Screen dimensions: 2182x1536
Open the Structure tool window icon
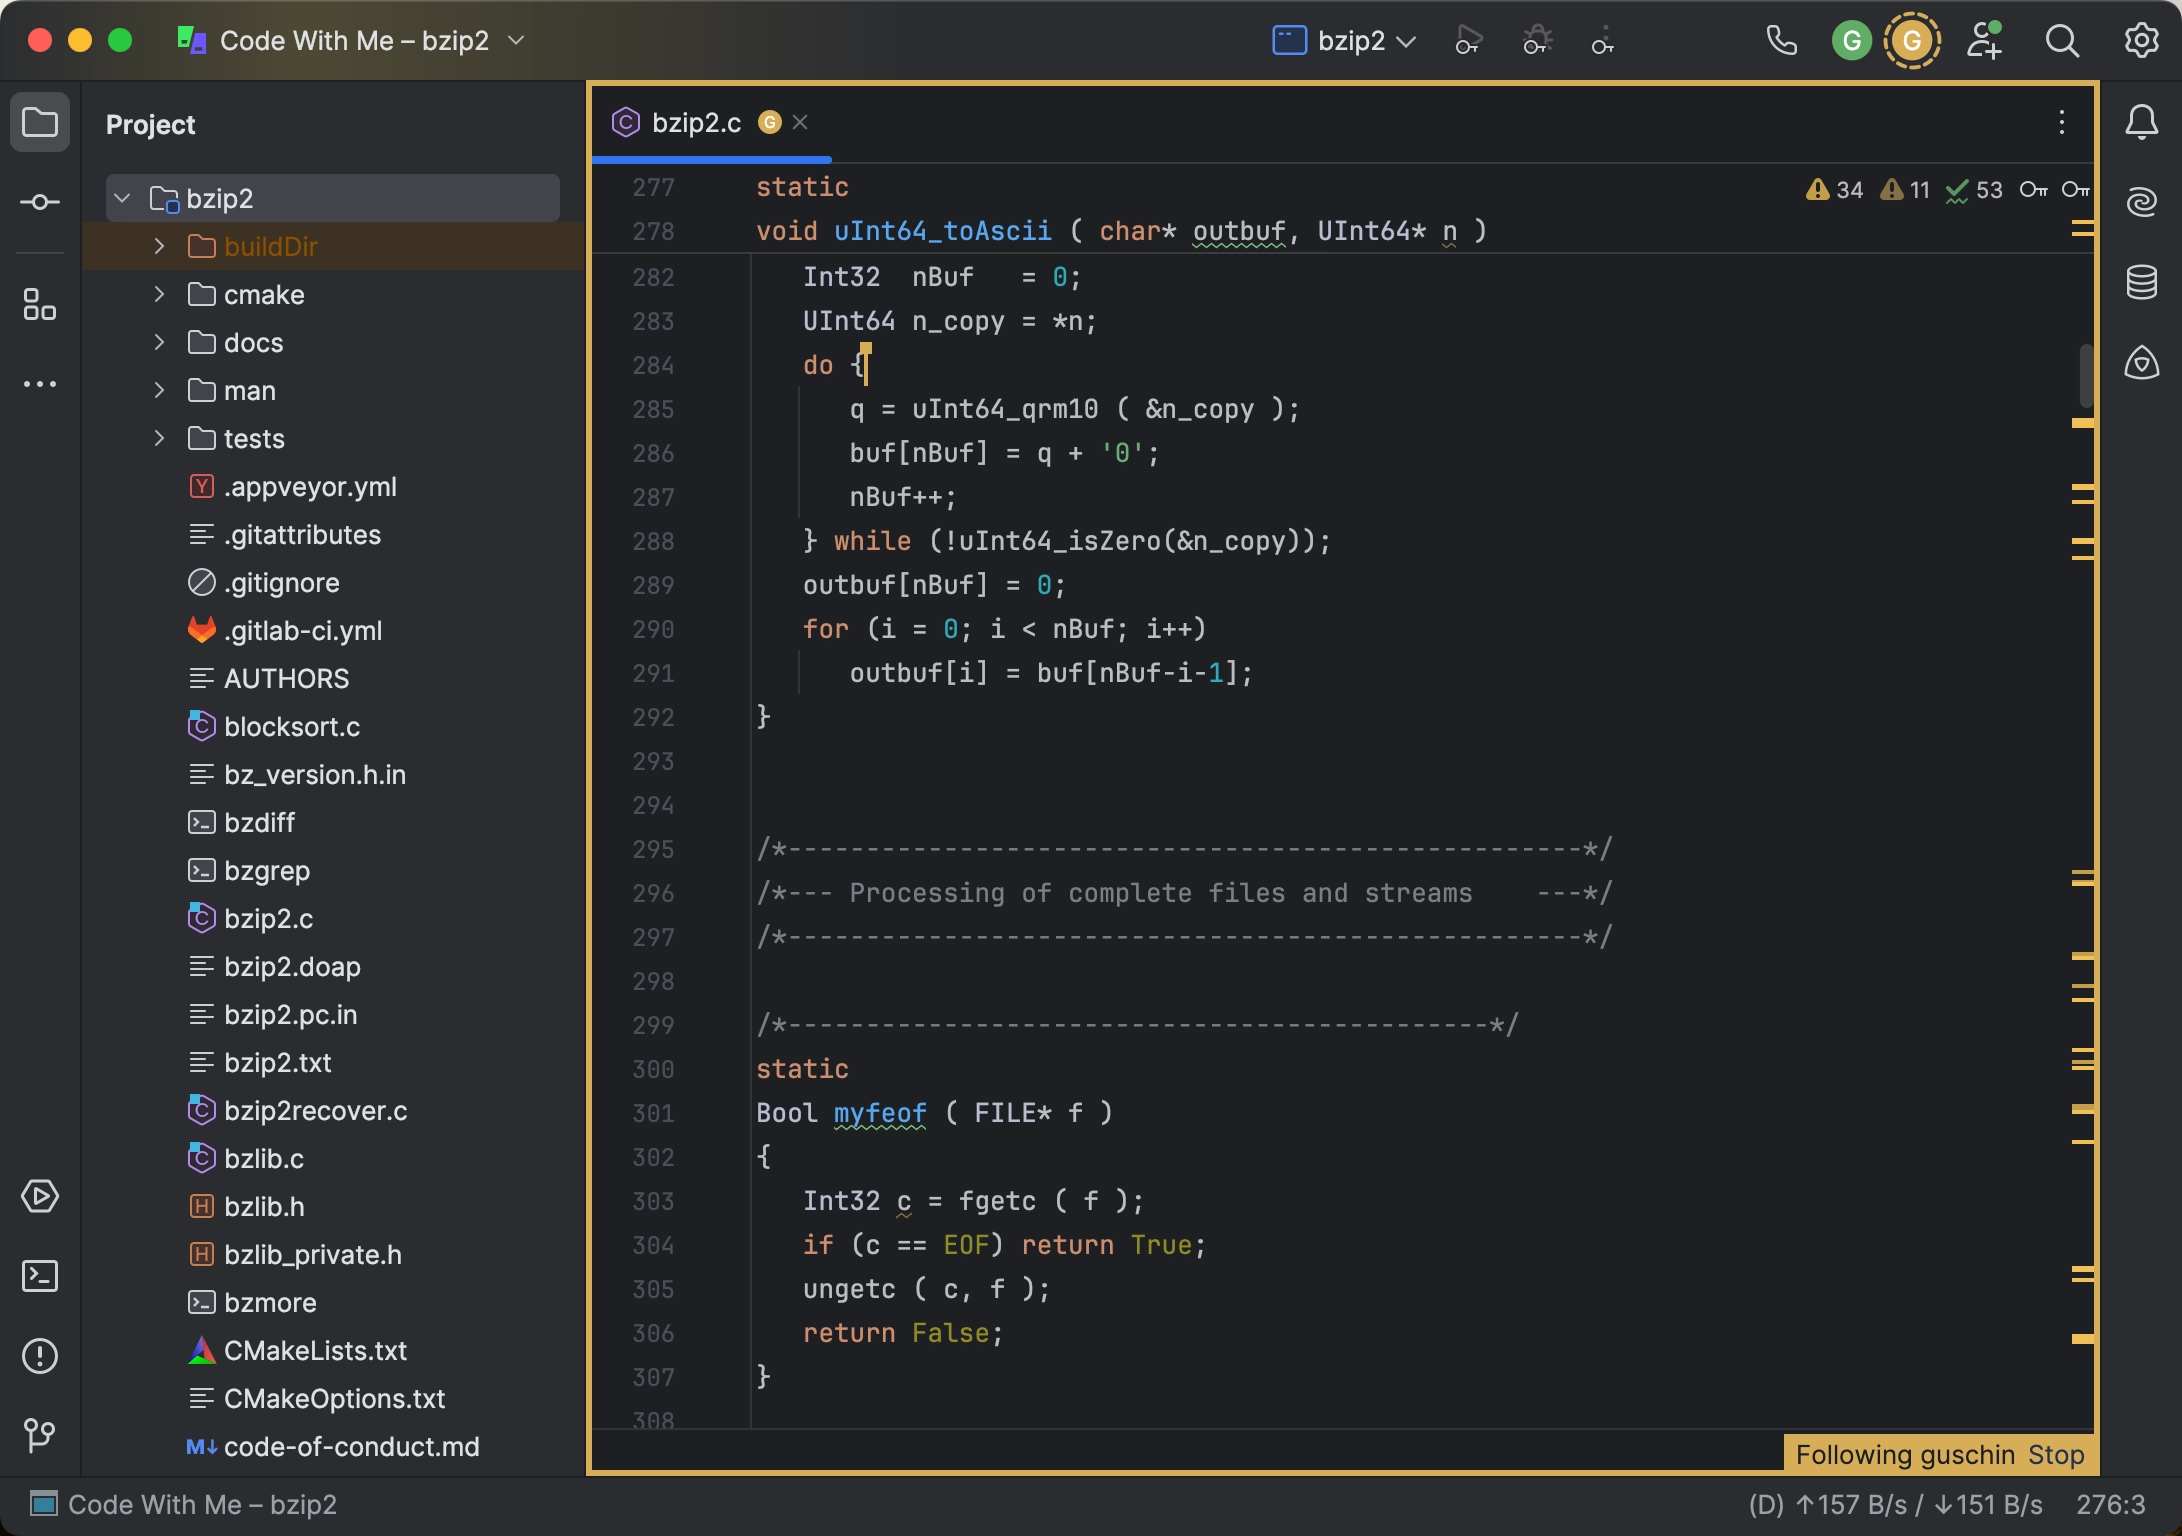(40, 304)
